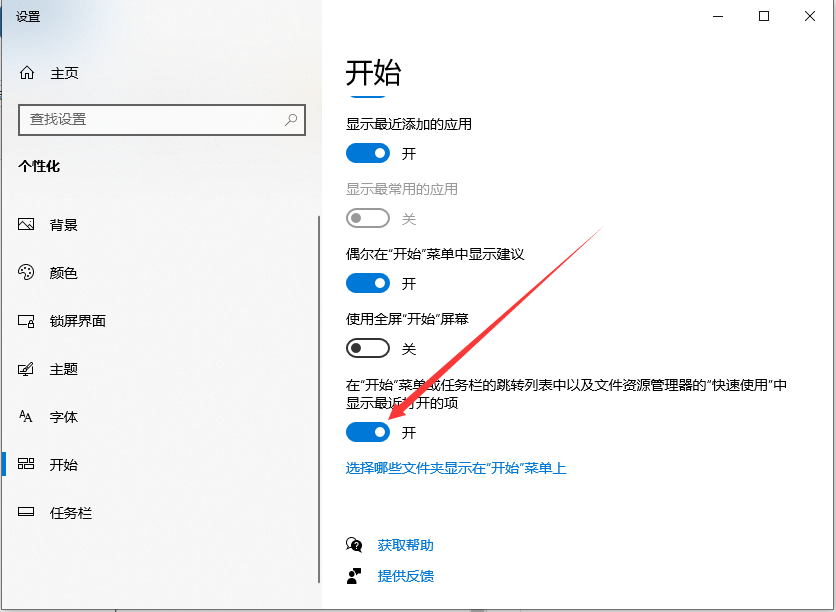Click the search magnifier in 查找设置
This screenshot has height=612, width=836.
(290, 119)
